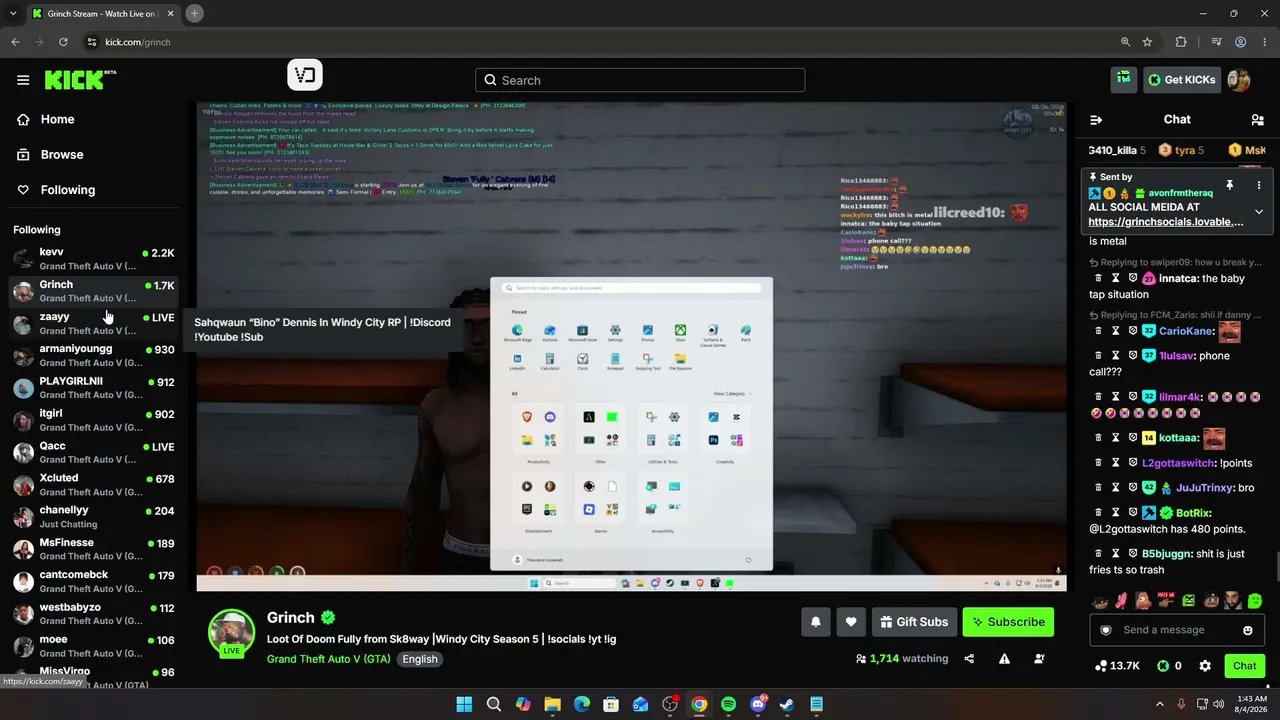
Task: Delete kottaaa's chat message
Action: click(x=1098, y=438)
